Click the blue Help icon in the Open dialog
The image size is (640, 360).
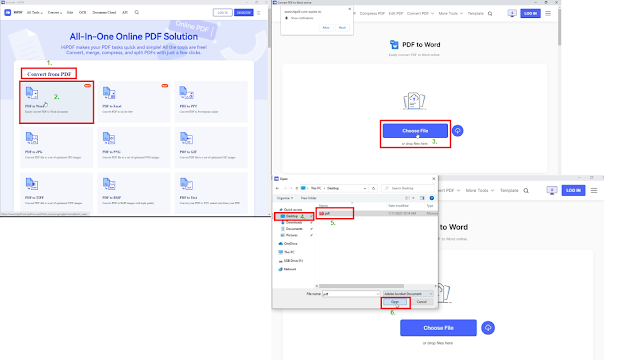(432, 198)
